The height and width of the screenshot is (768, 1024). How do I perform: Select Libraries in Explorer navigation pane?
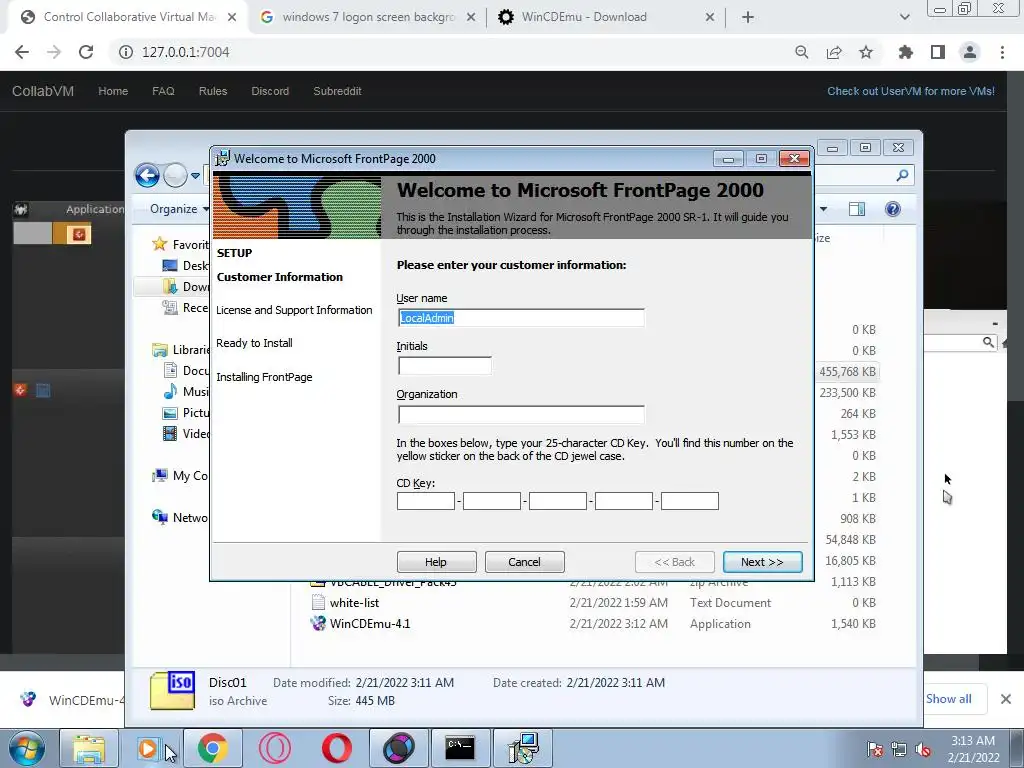pos(181,350)
